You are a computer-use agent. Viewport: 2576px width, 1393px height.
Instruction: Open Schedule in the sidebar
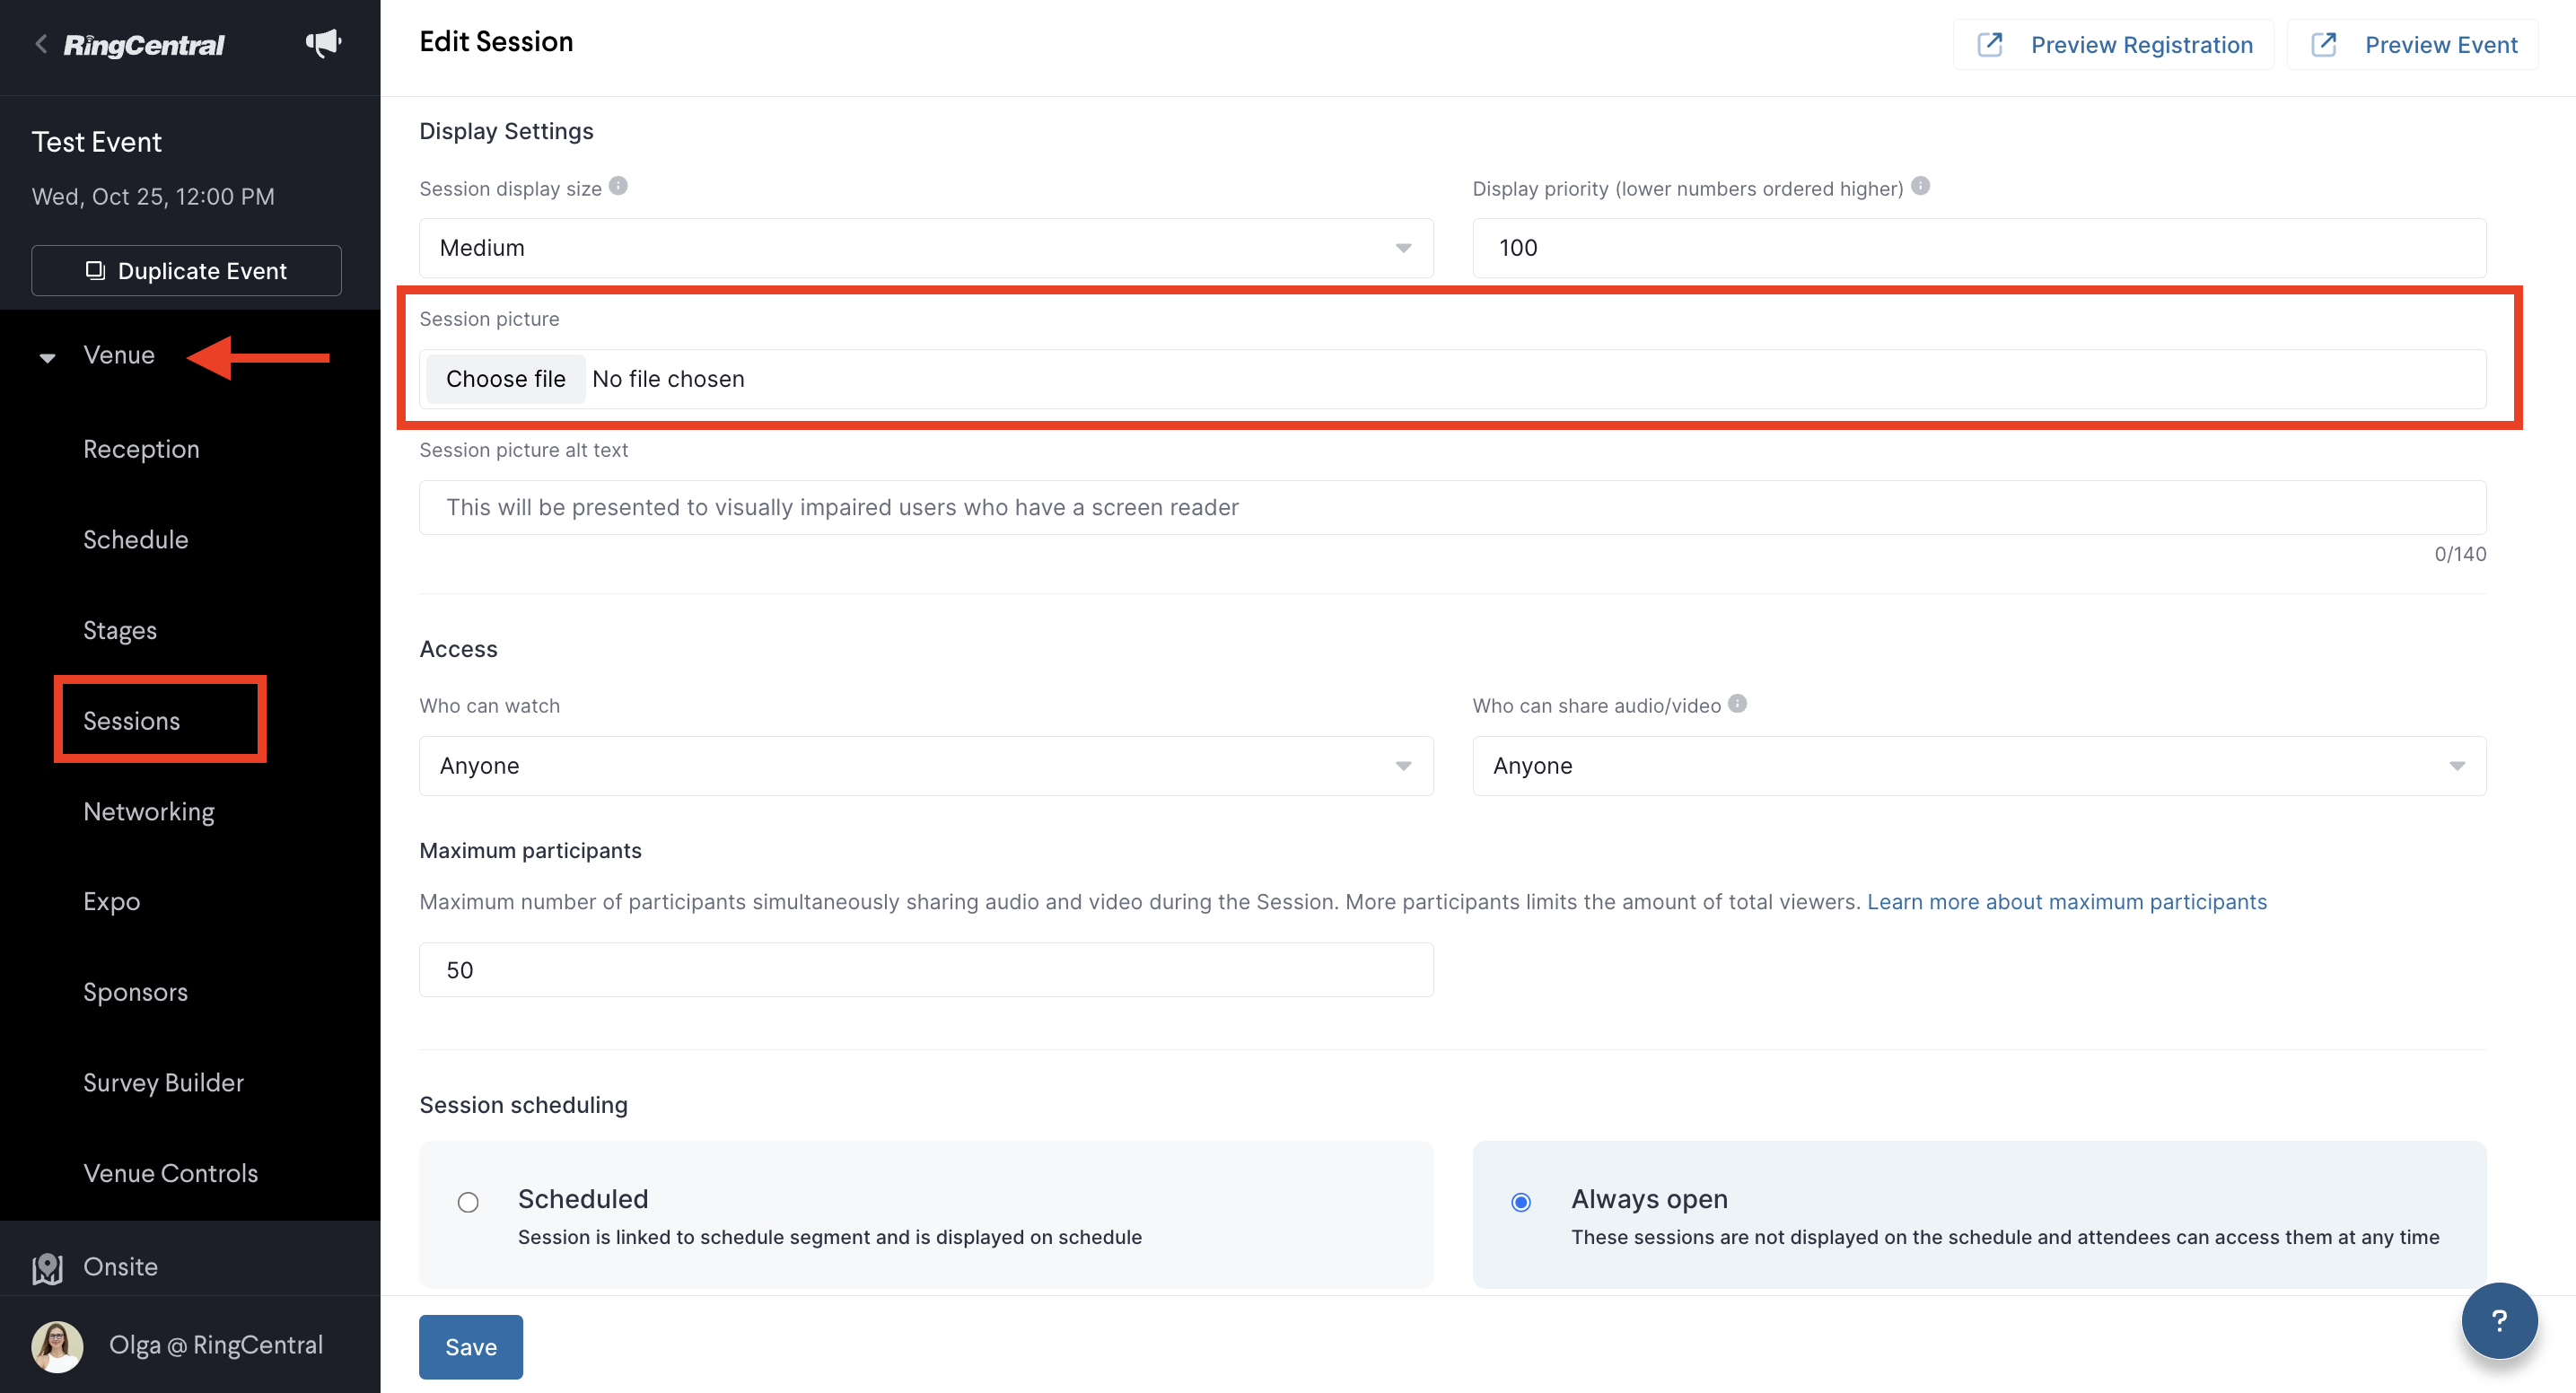tap(135, 540)
